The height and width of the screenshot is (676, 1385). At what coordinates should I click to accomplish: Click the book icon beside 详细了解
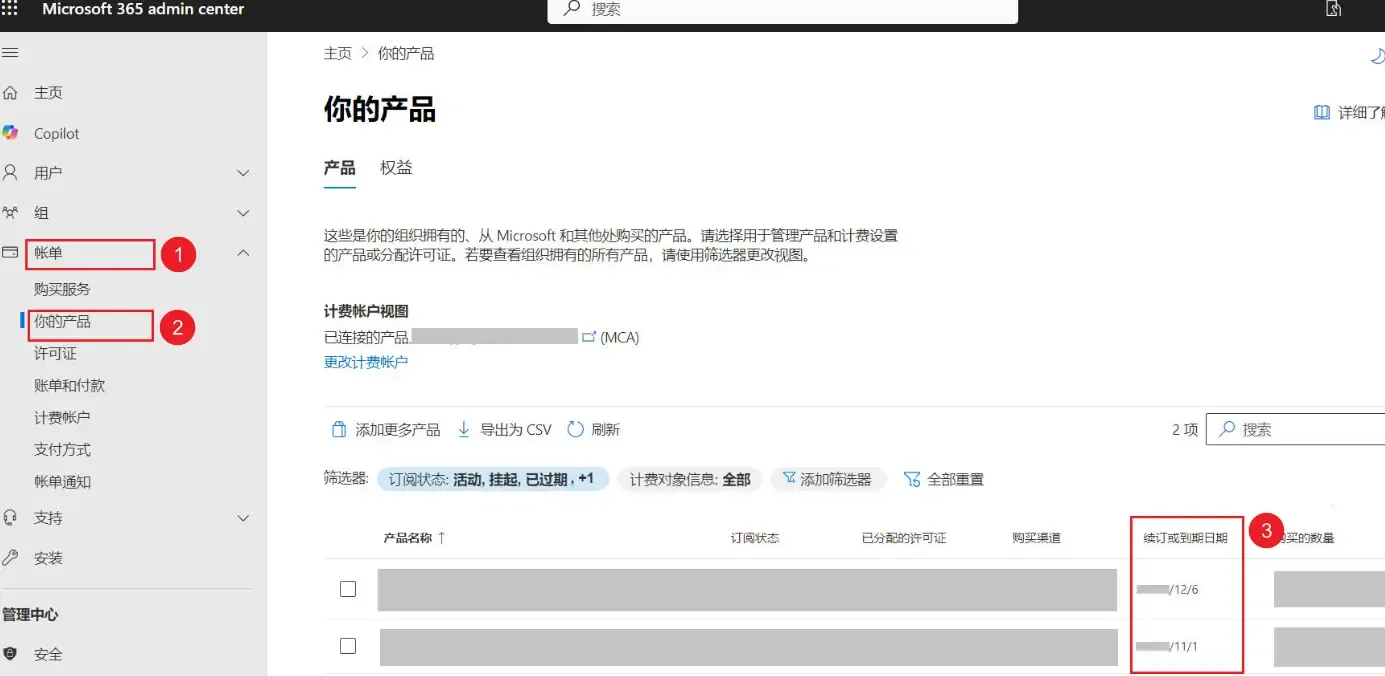[x=1322, y=113]
